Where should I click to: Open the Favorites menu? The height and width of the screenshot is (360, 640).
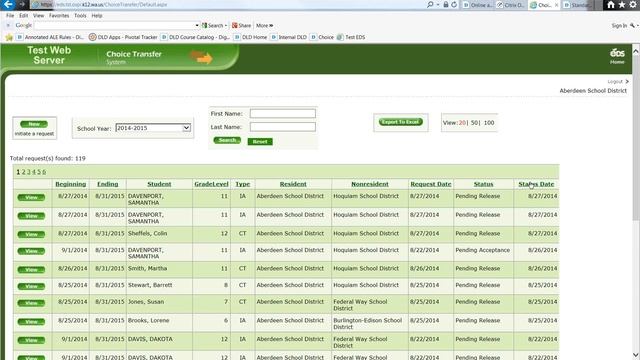(x=59, y=16)
